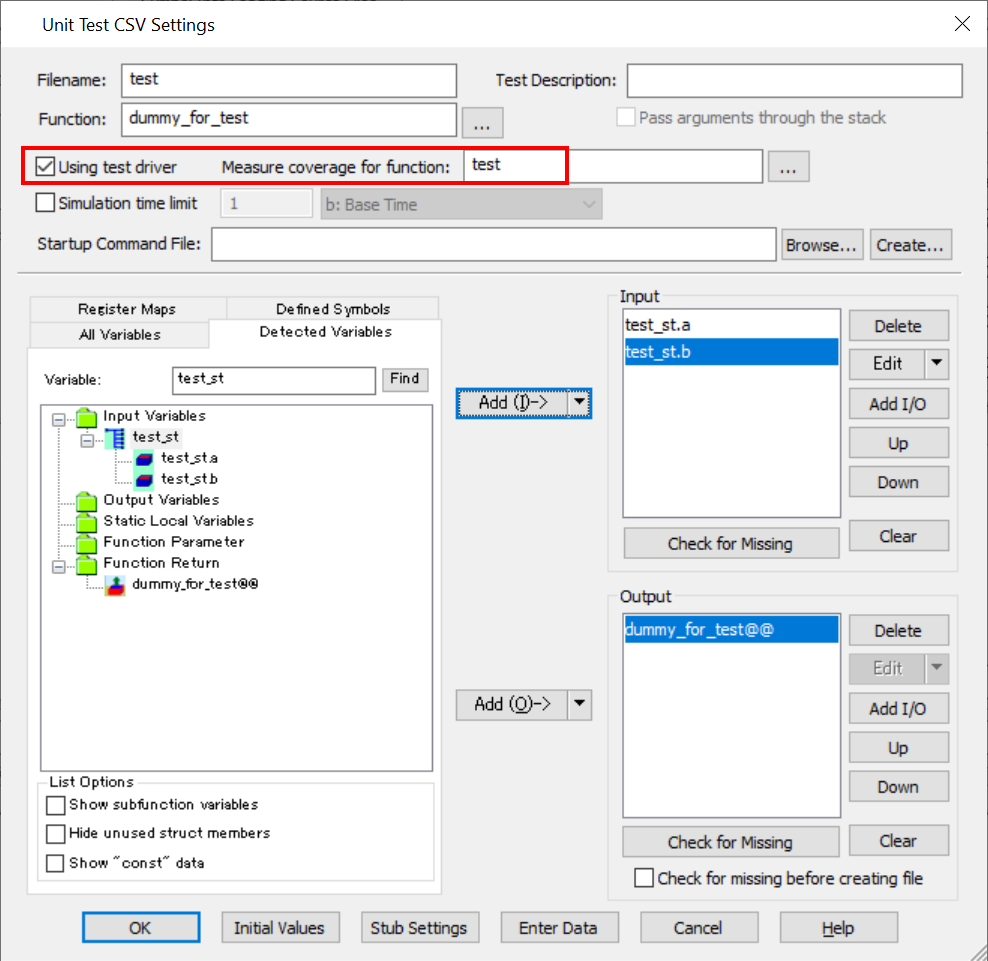The image size is (988, 961).
Task: Select the Detected Variables tab
Action: pyautogui.click(x=325, y=332)
